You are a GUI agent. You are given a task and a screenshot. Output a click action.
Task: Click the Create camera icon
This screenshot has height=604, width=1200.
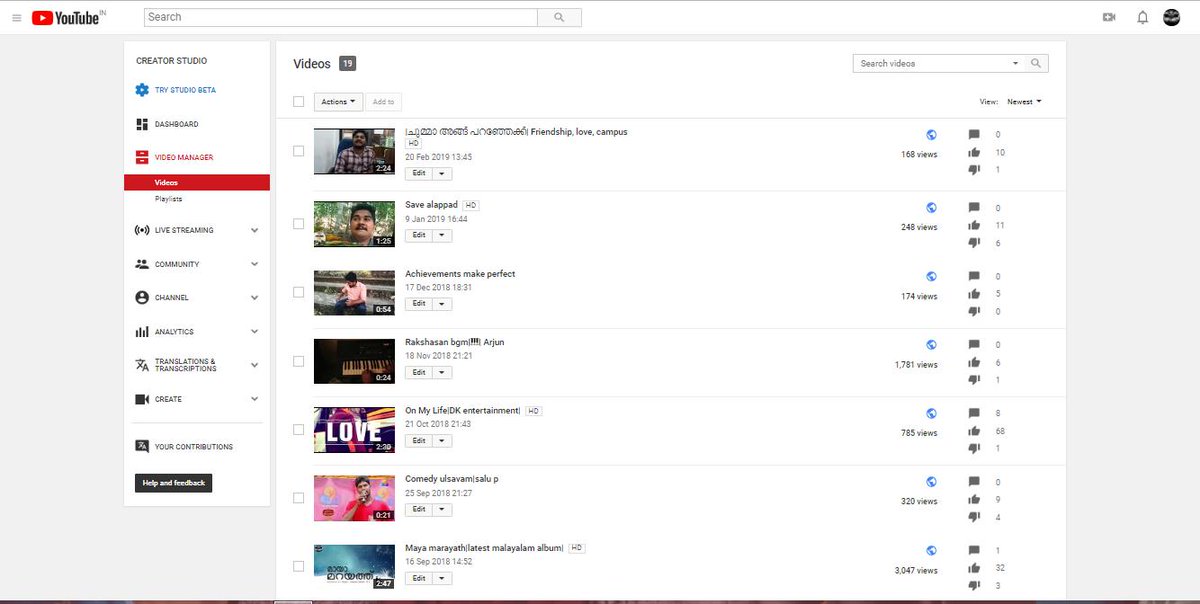pos(142,399)
